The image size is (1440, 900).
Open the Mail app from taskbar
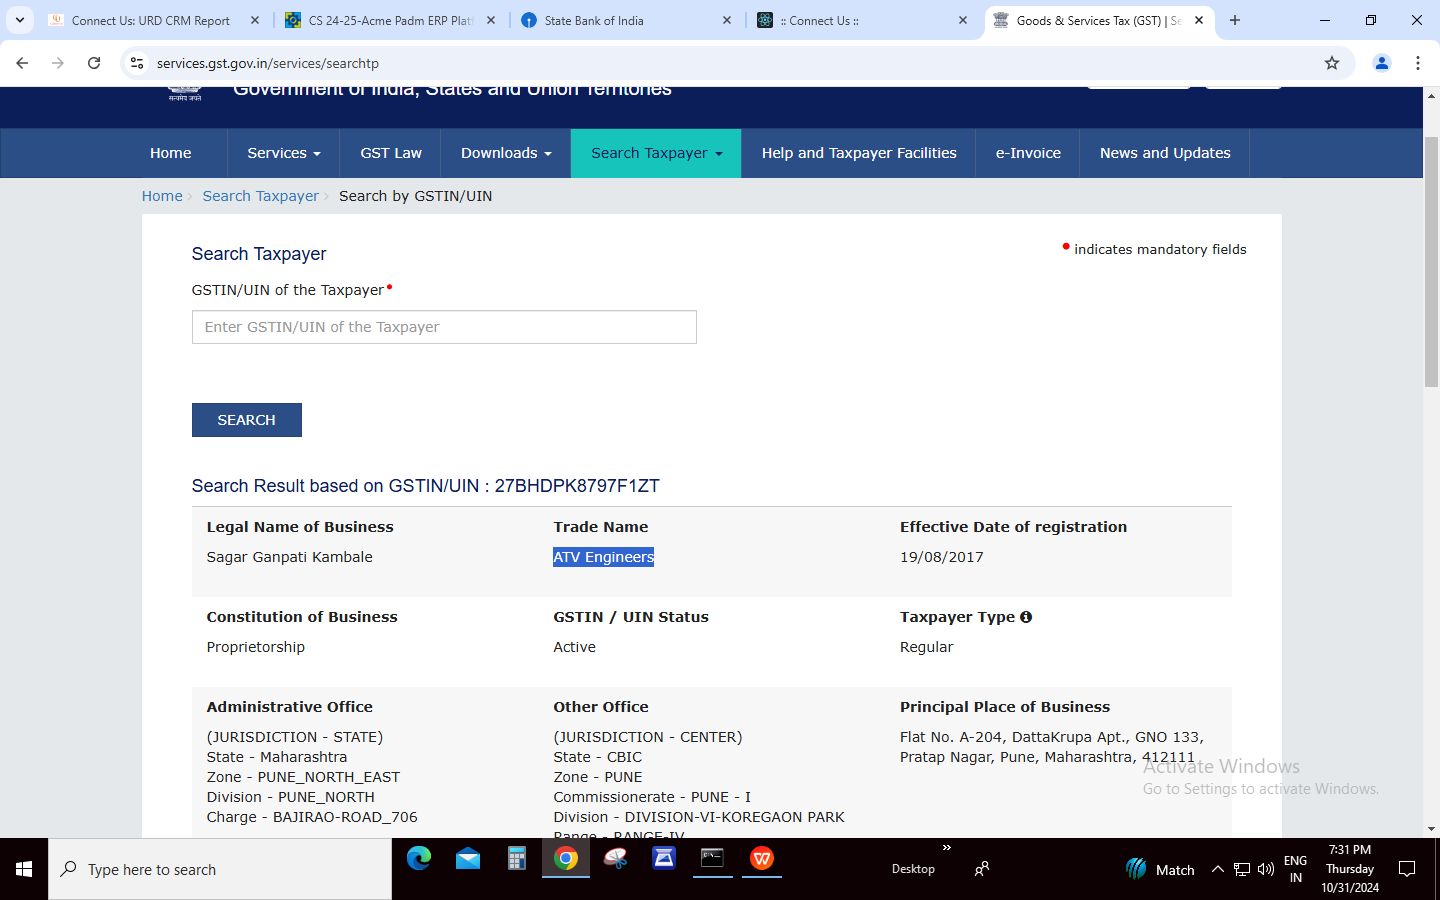[x=468, y=858]
